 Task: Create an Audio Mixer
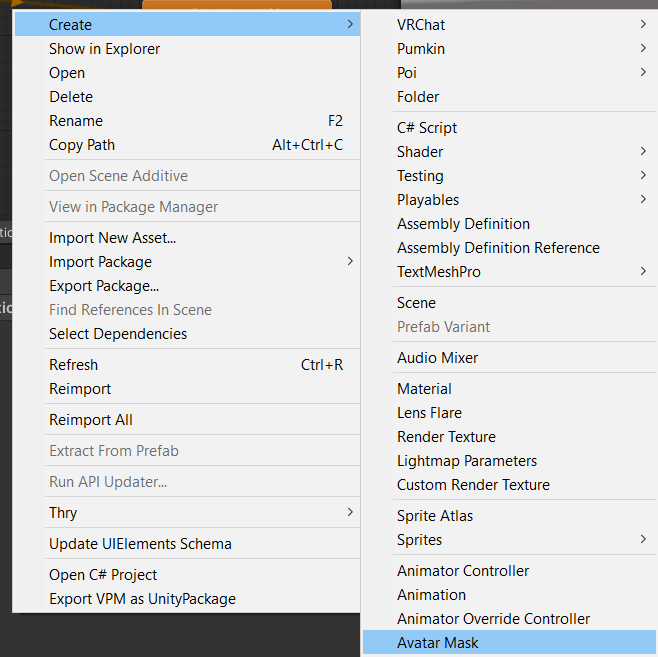click(x=509, y=357)
